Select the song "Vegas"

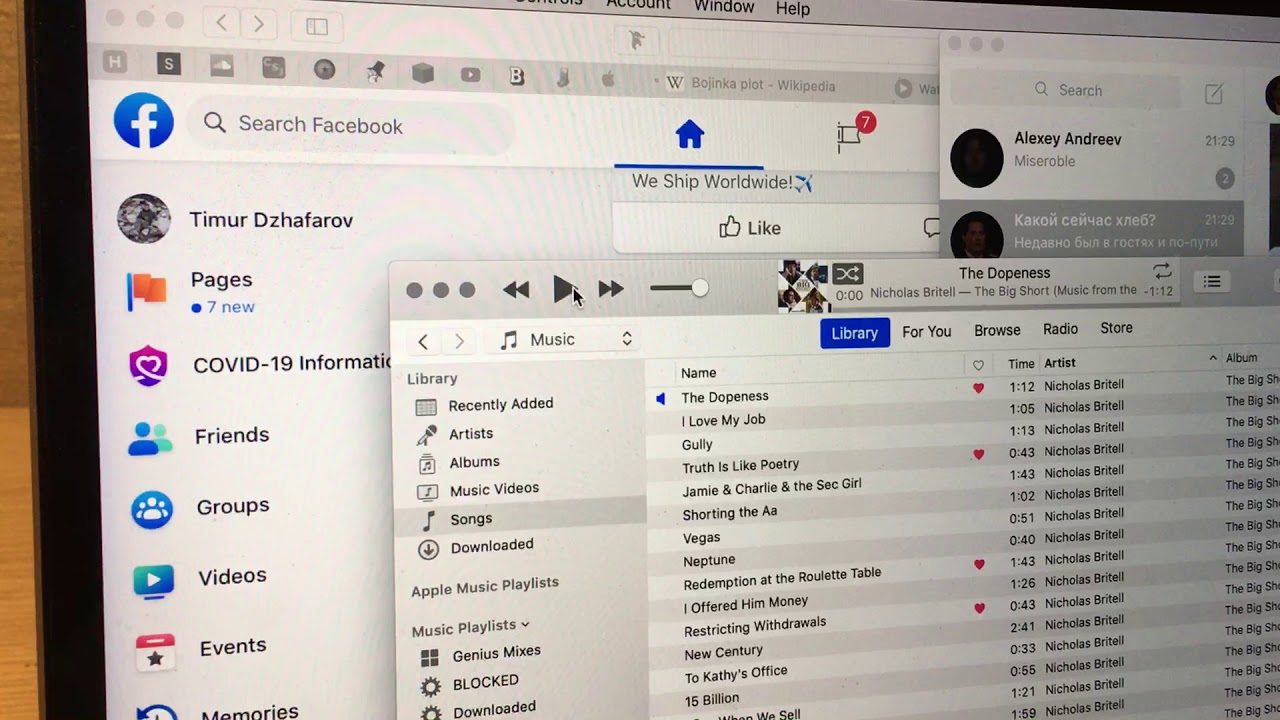(701, 538)
